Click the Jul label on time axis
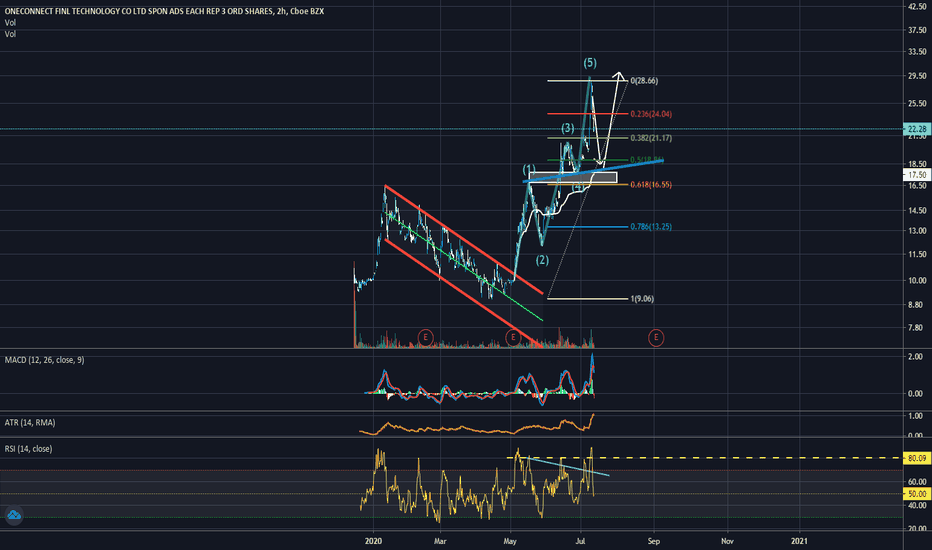Viewport: 932px width, 550px height. point(581,541)
